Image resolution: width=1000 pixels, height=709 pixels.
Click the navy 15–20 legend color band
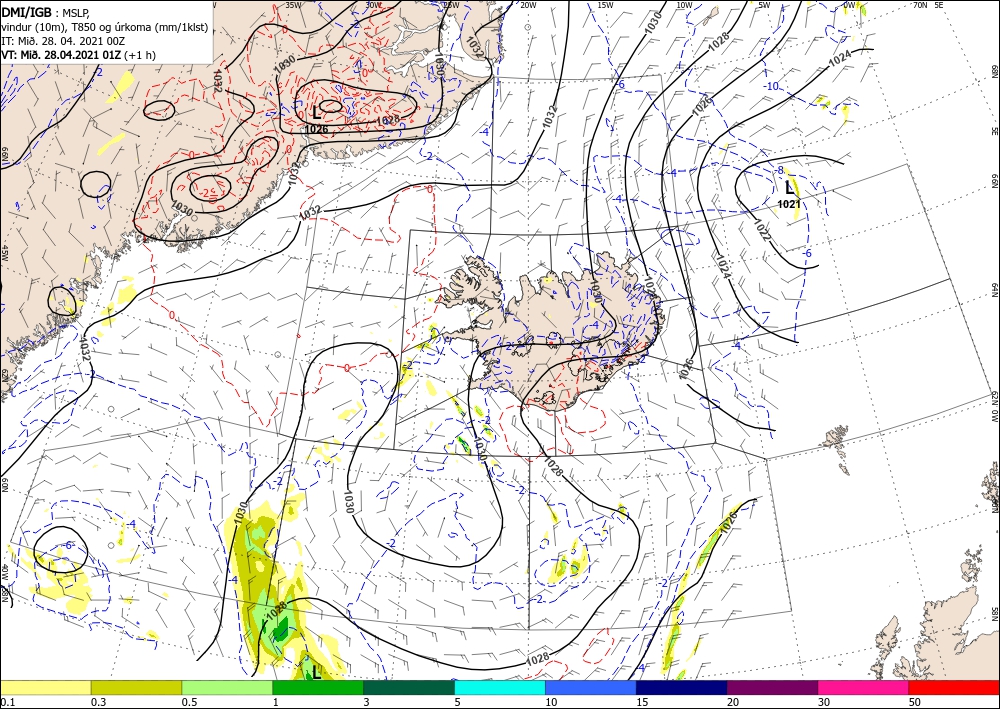[x=682, y=687]
